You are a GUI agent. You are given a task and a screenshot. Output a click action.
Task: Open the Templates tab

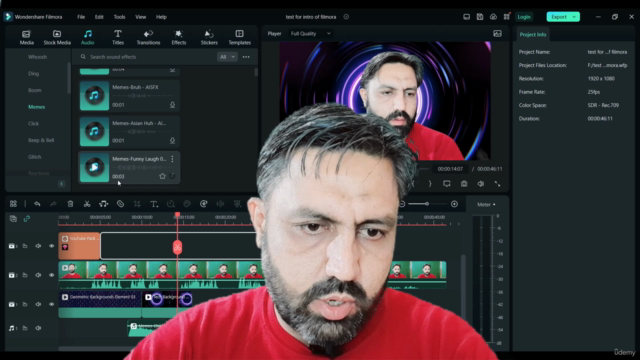[240, 37]
